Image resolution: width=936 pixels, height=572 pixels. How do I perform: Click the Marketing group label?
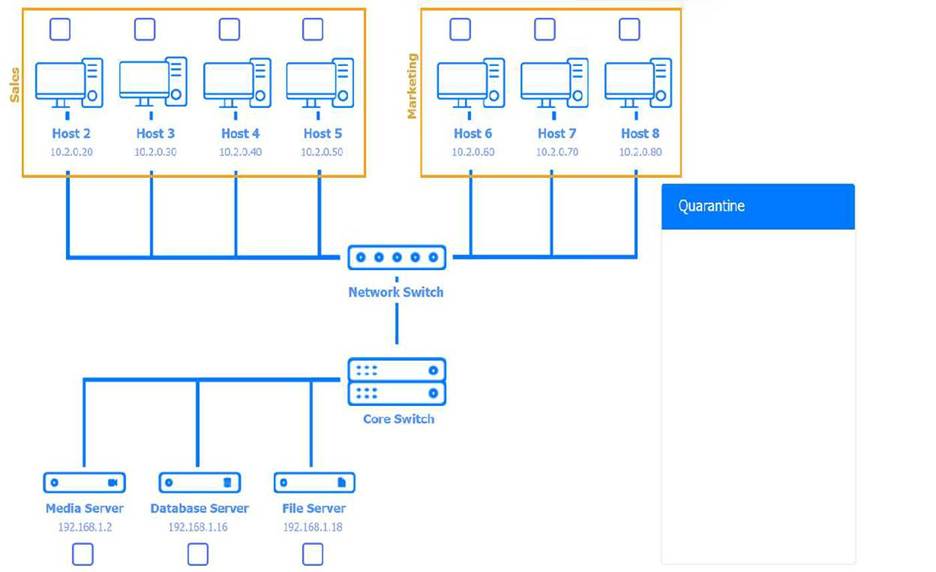[x=412, y=86]
